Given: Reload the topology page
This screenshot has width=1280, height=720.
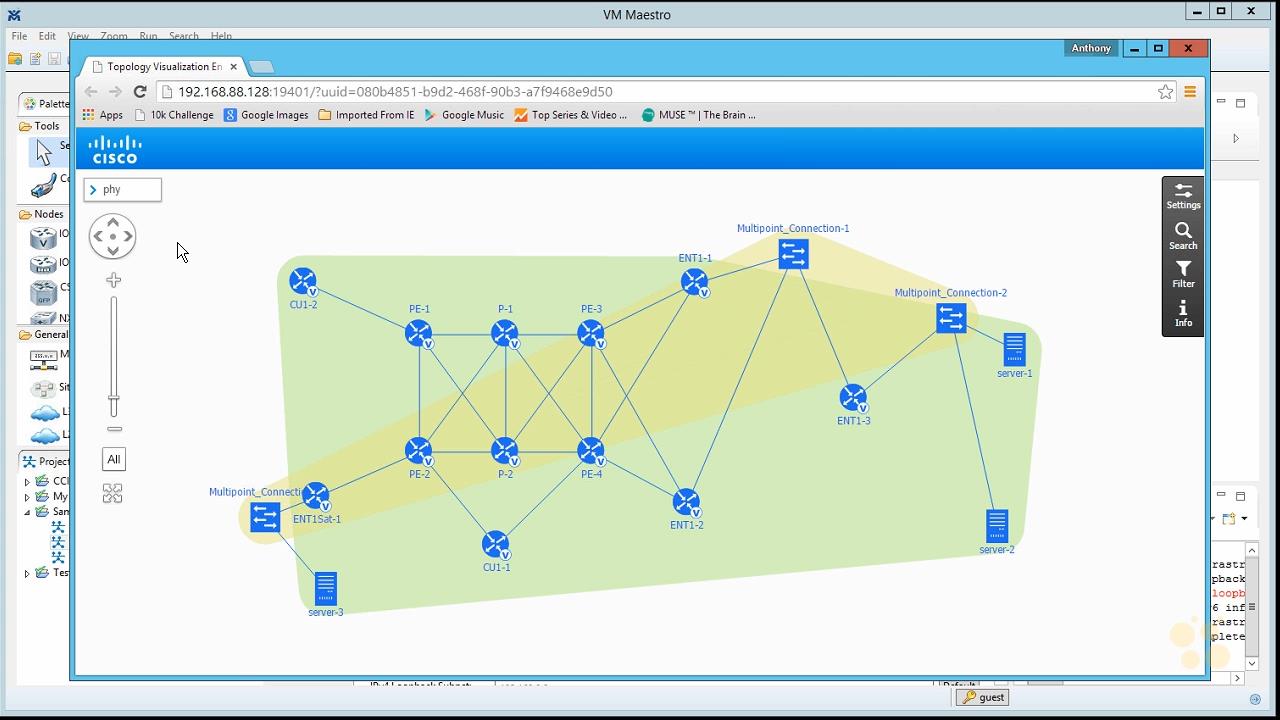Looking at the screenshot, I should click(140, 92).
